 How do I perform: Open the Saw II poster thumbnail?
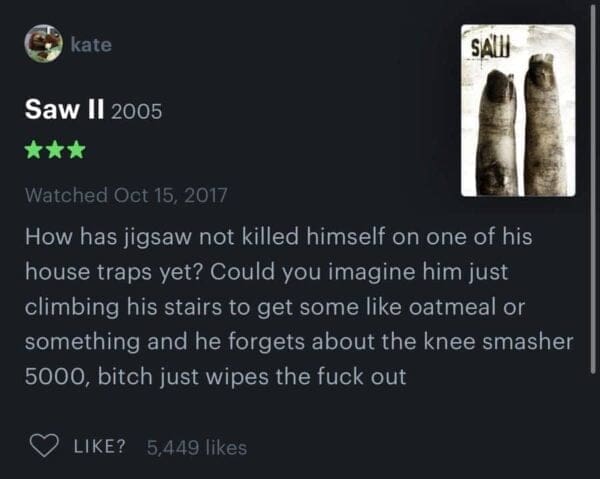coord(518,111)
